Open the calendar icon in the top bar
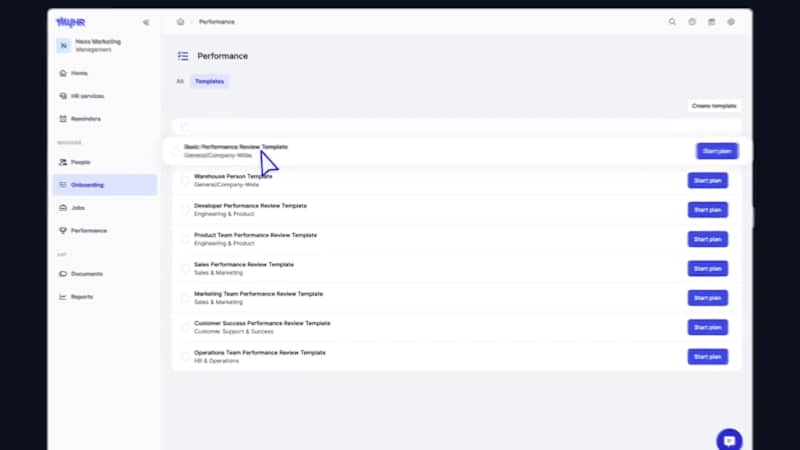The width and height of the screenshot is (800, 450). tap(711, 22)
